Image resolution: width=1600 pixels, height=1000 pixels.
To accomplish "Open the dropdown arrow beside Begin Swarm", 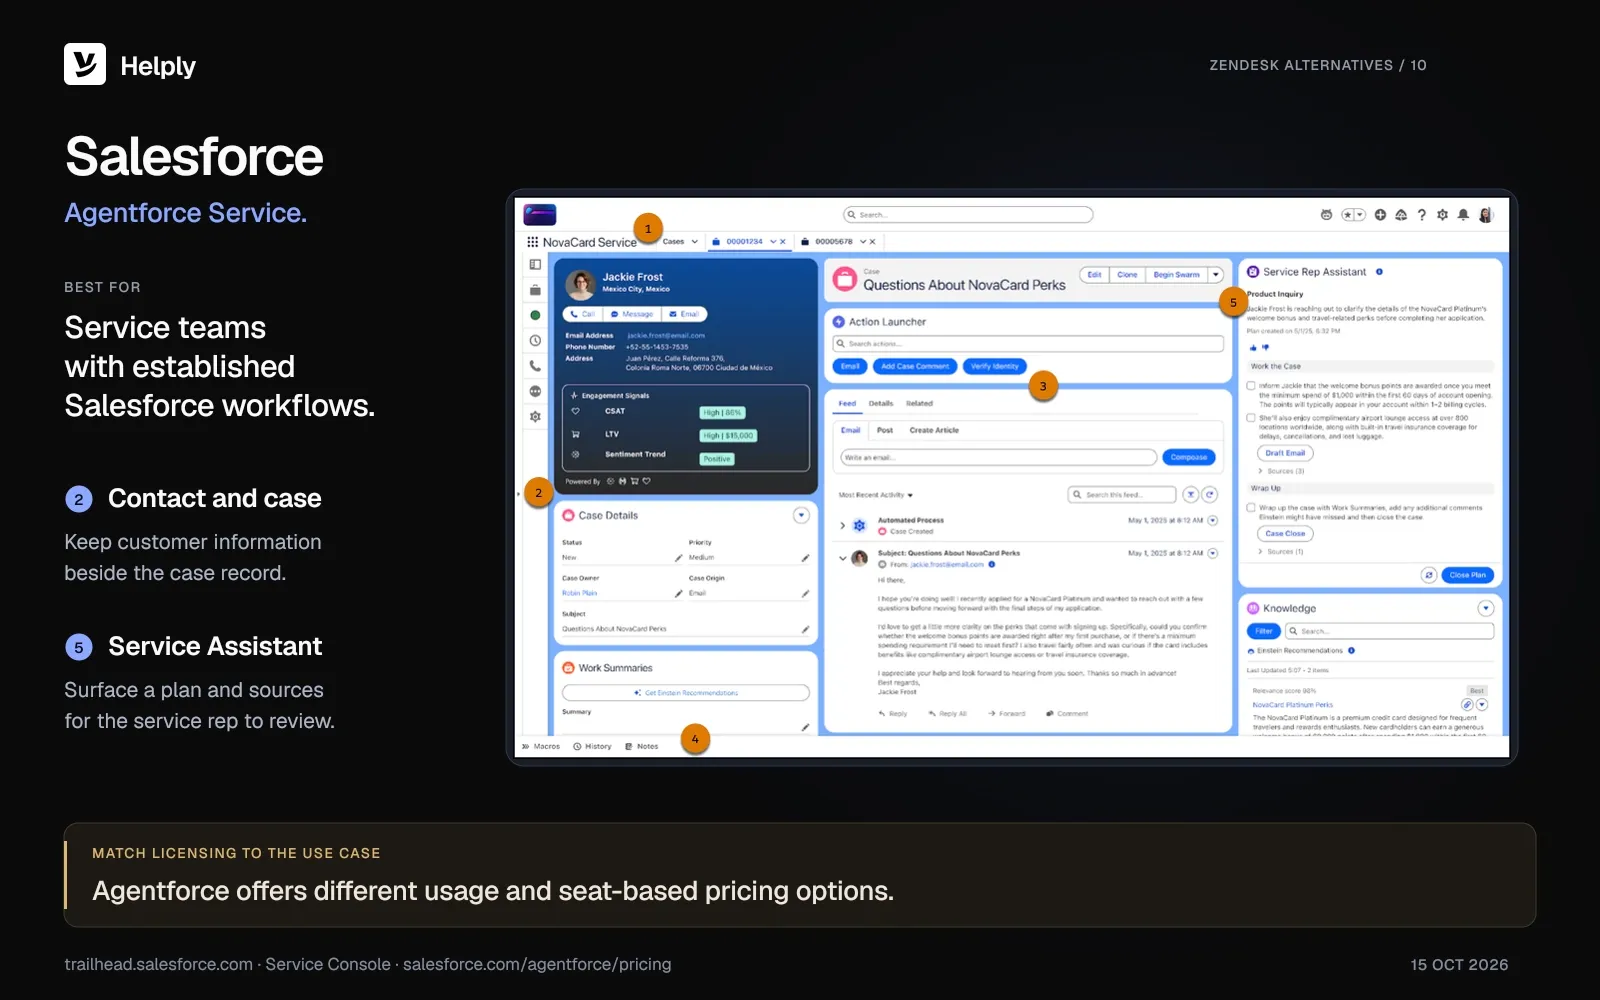I will point(1216,275).
